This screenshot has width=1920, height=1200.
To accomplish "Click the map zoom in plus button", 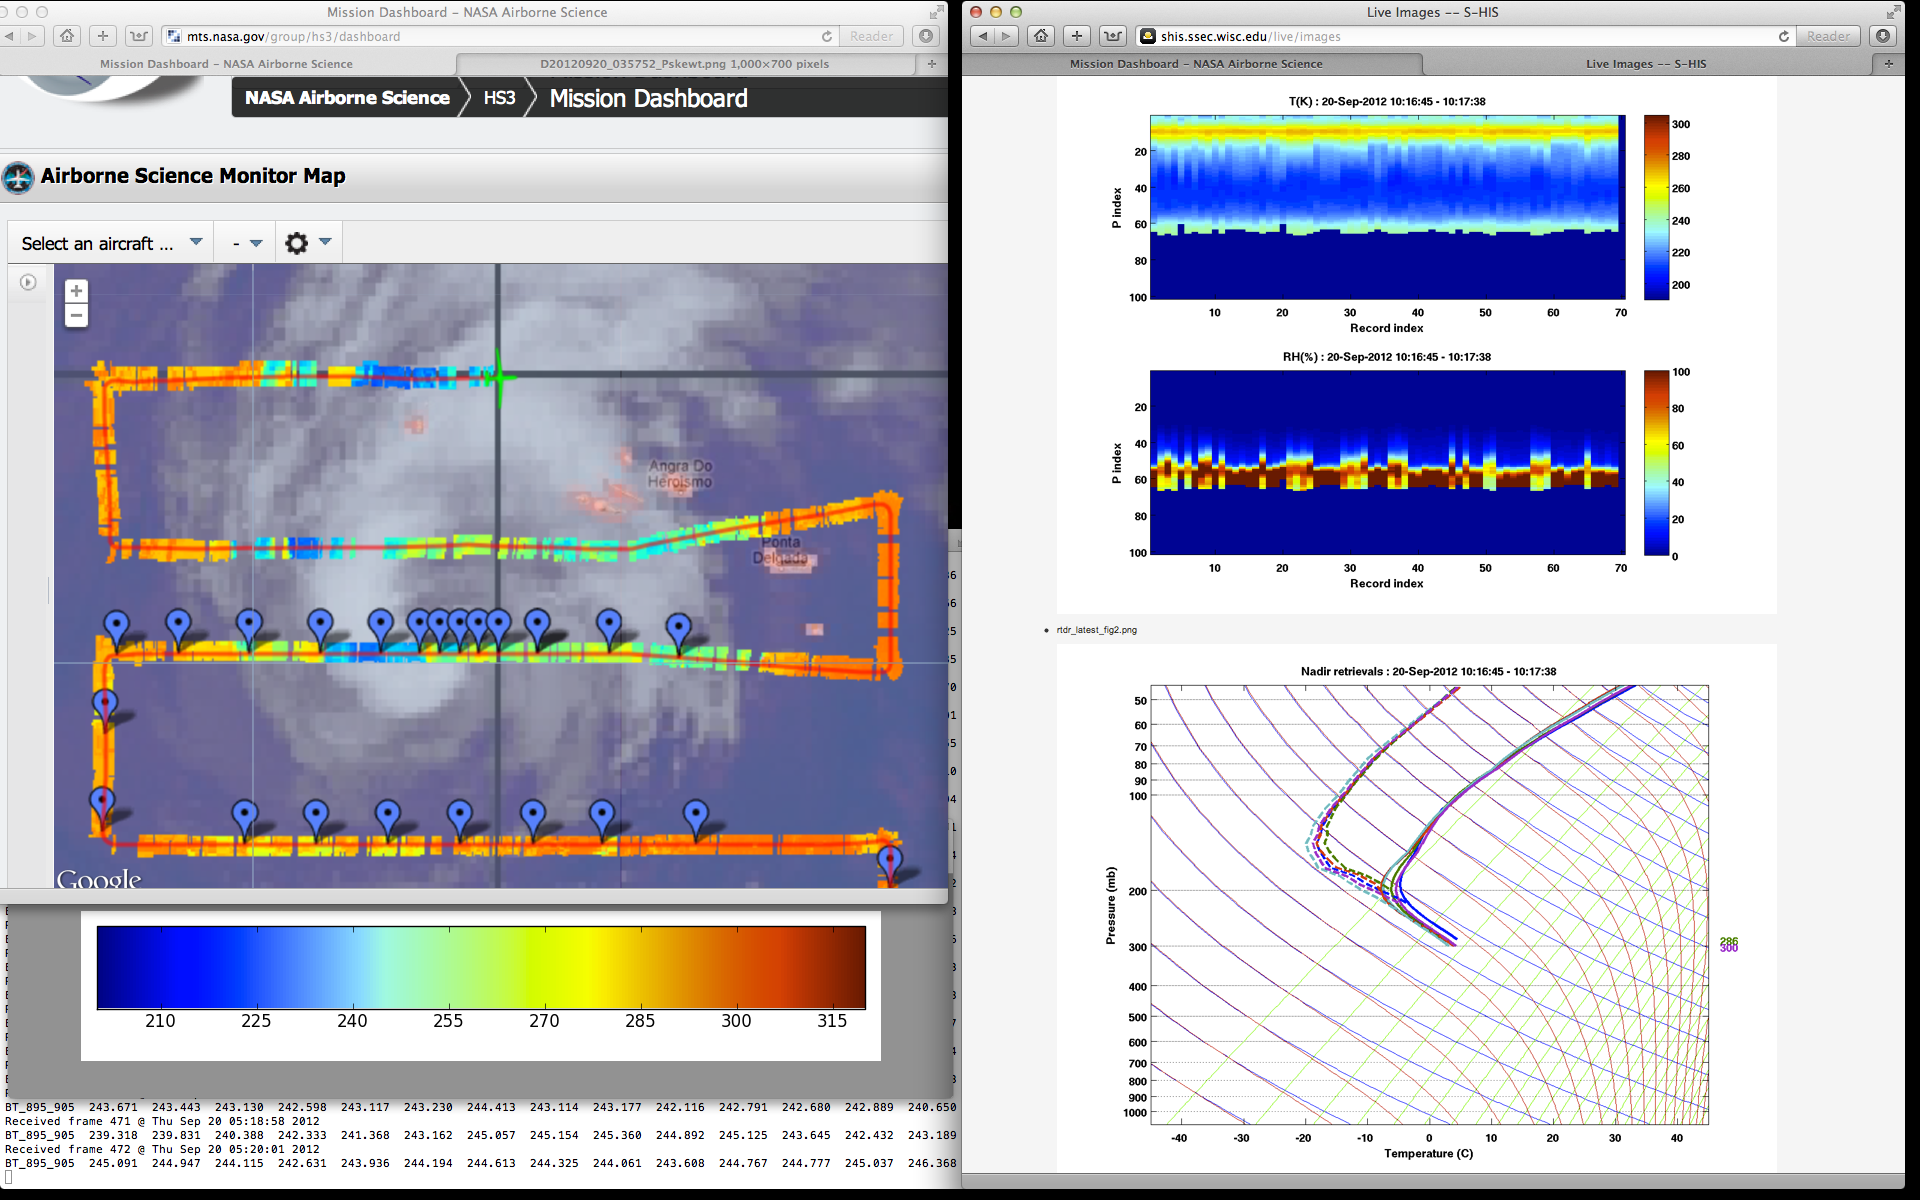I will [x=76, y=291].
